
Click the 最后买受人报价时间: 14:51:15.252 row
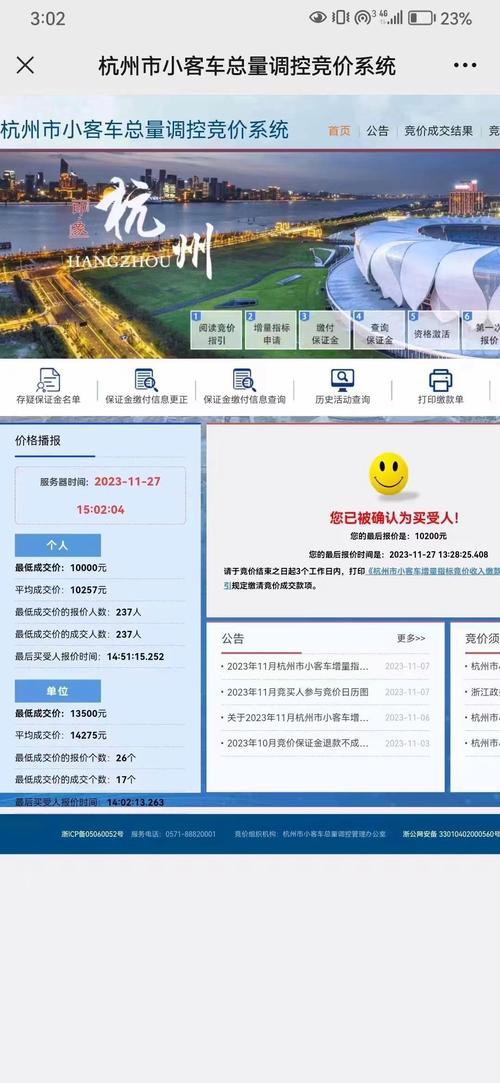point(100,657)
